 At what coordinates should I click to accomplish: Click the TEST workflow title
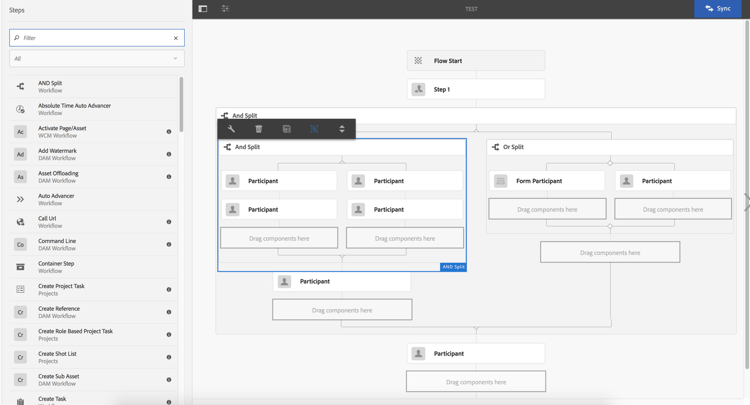(x=471, y=9)
